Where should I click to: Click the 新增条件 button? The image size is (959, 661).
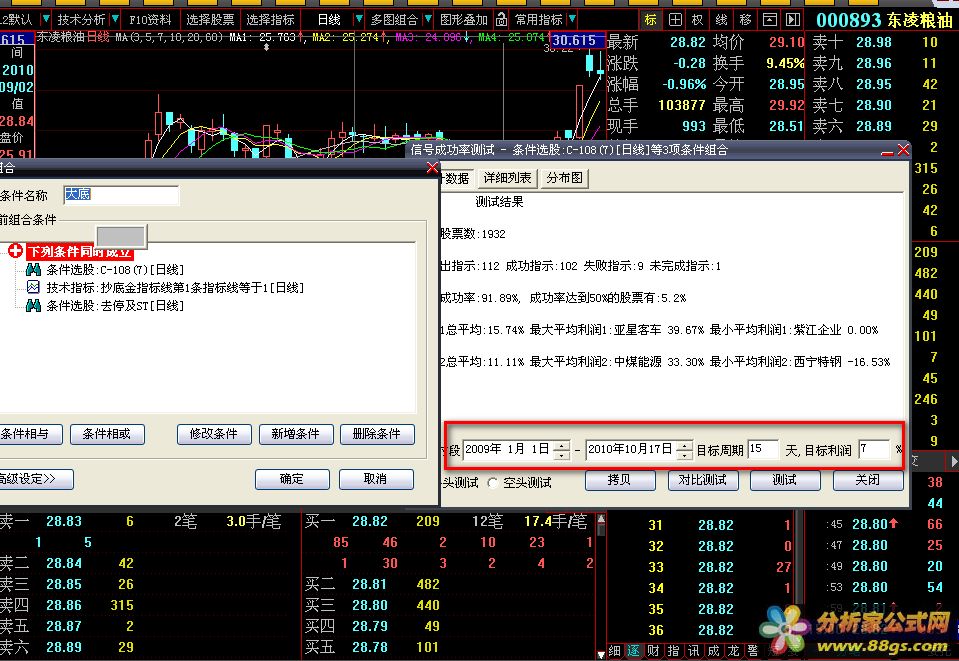coord(296,434)
